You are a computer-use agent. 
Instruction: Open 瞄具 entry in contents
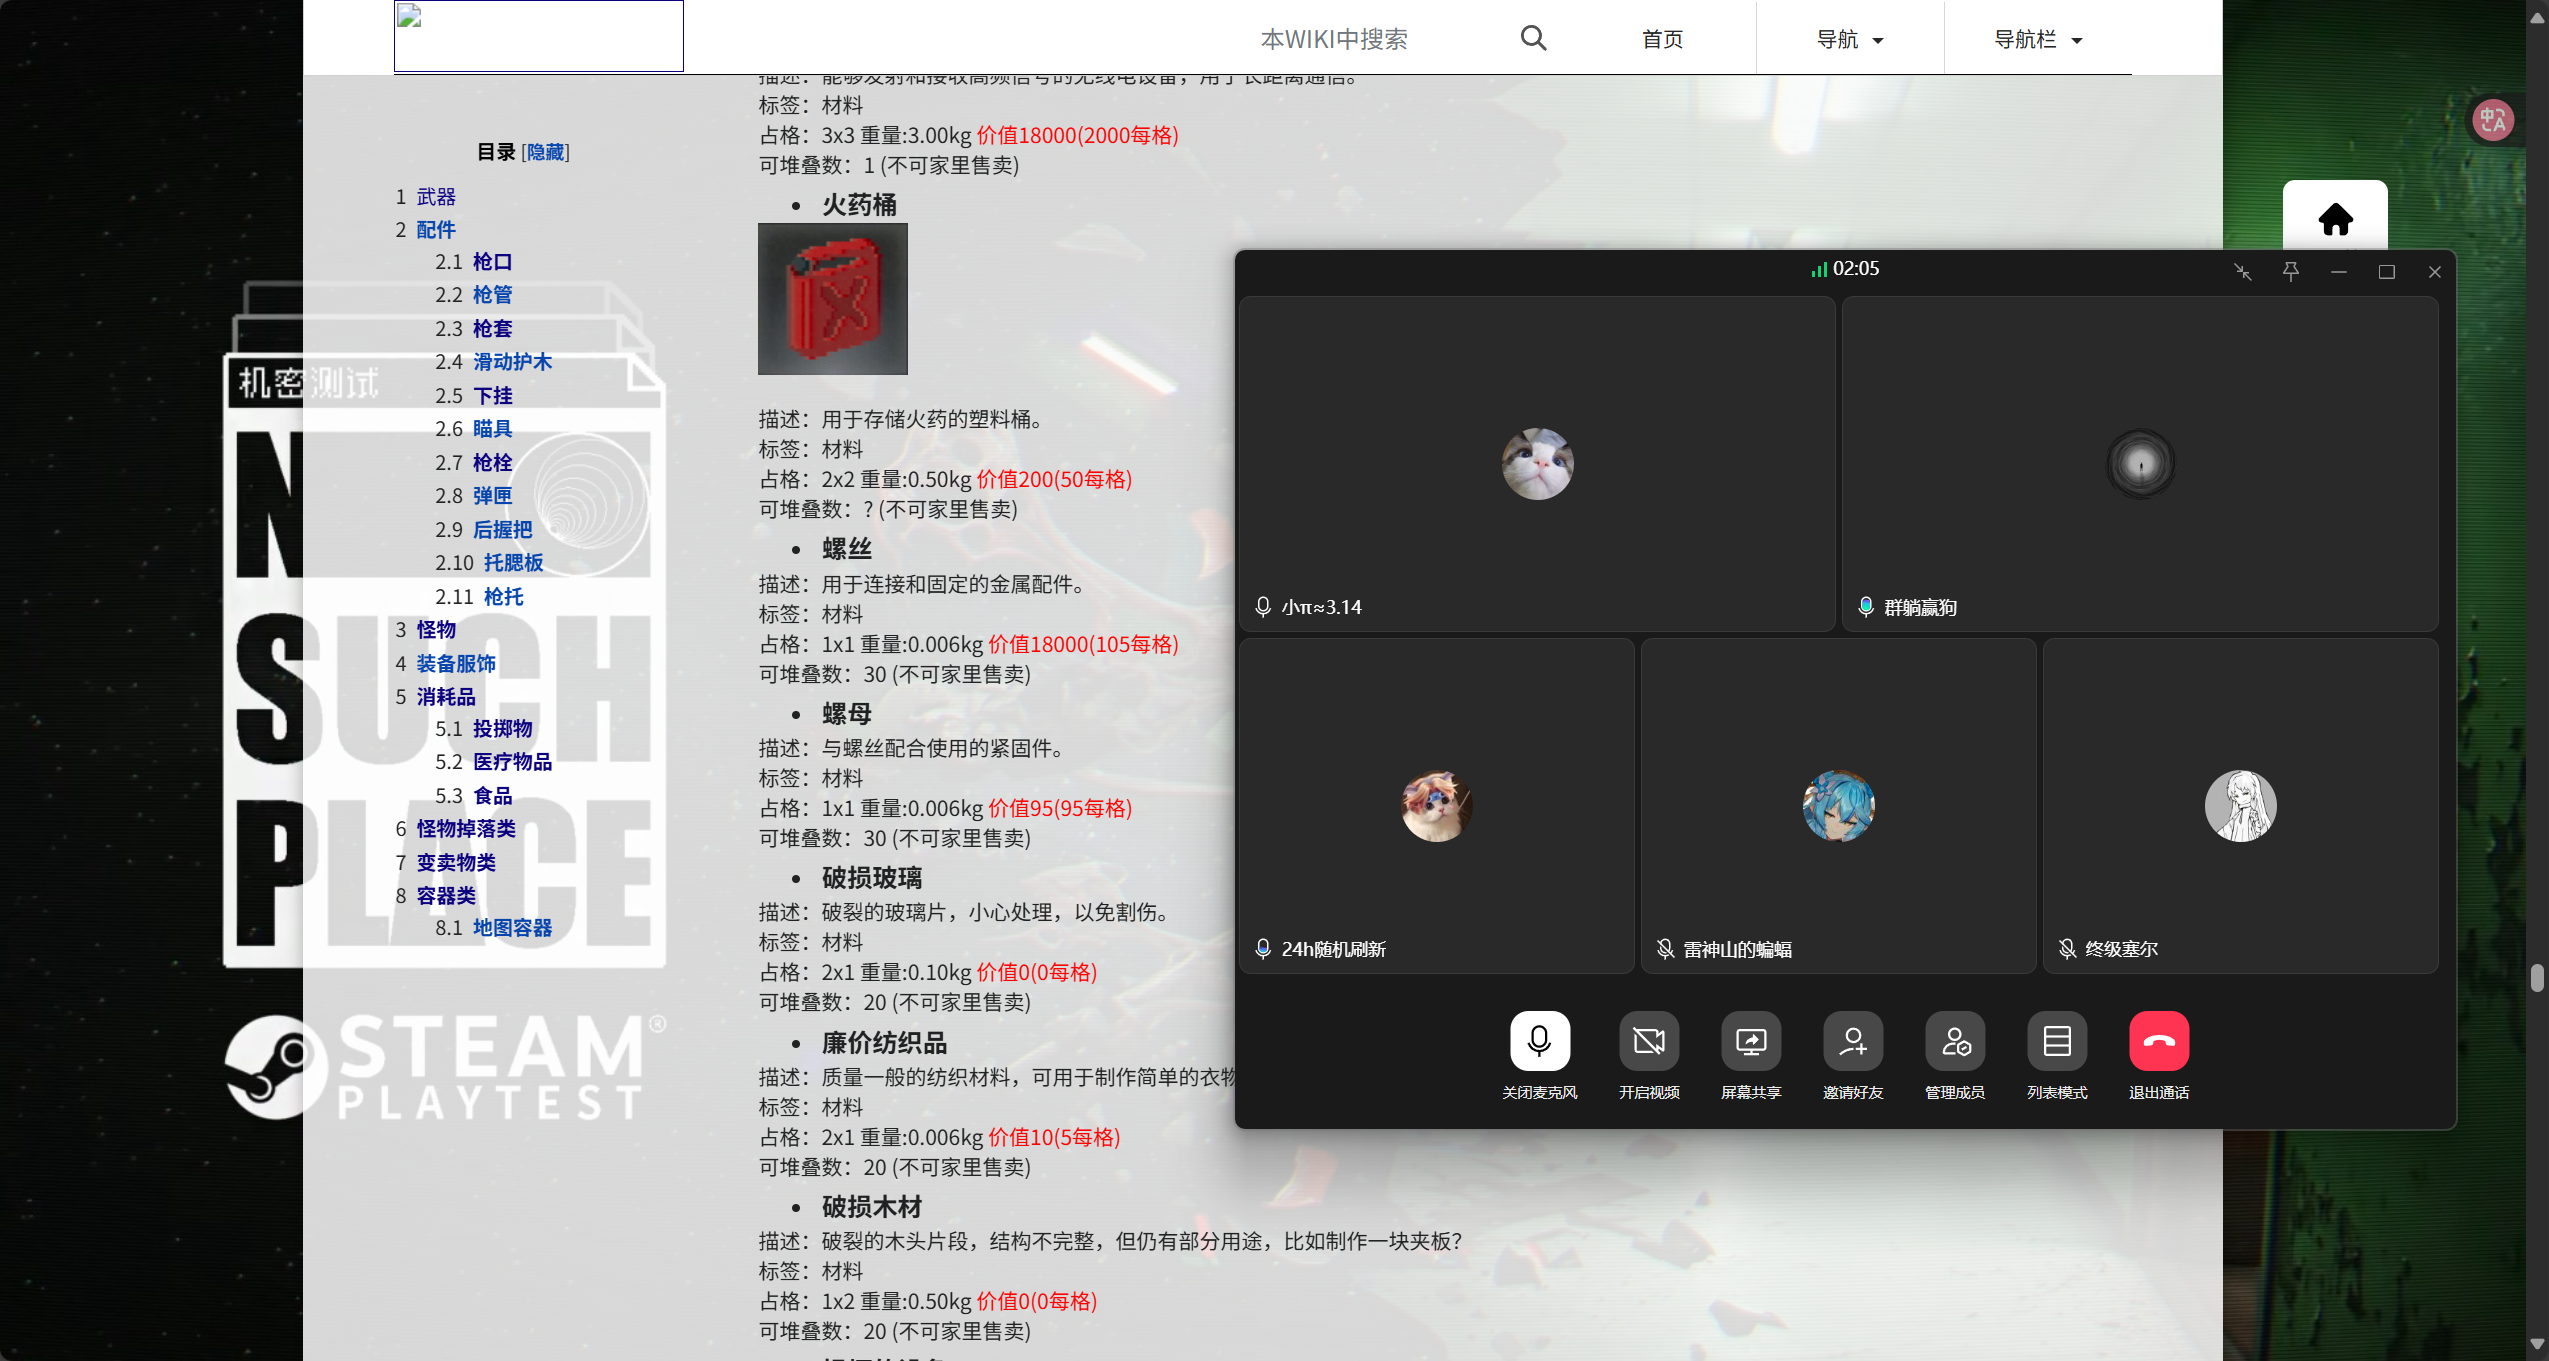493,429
